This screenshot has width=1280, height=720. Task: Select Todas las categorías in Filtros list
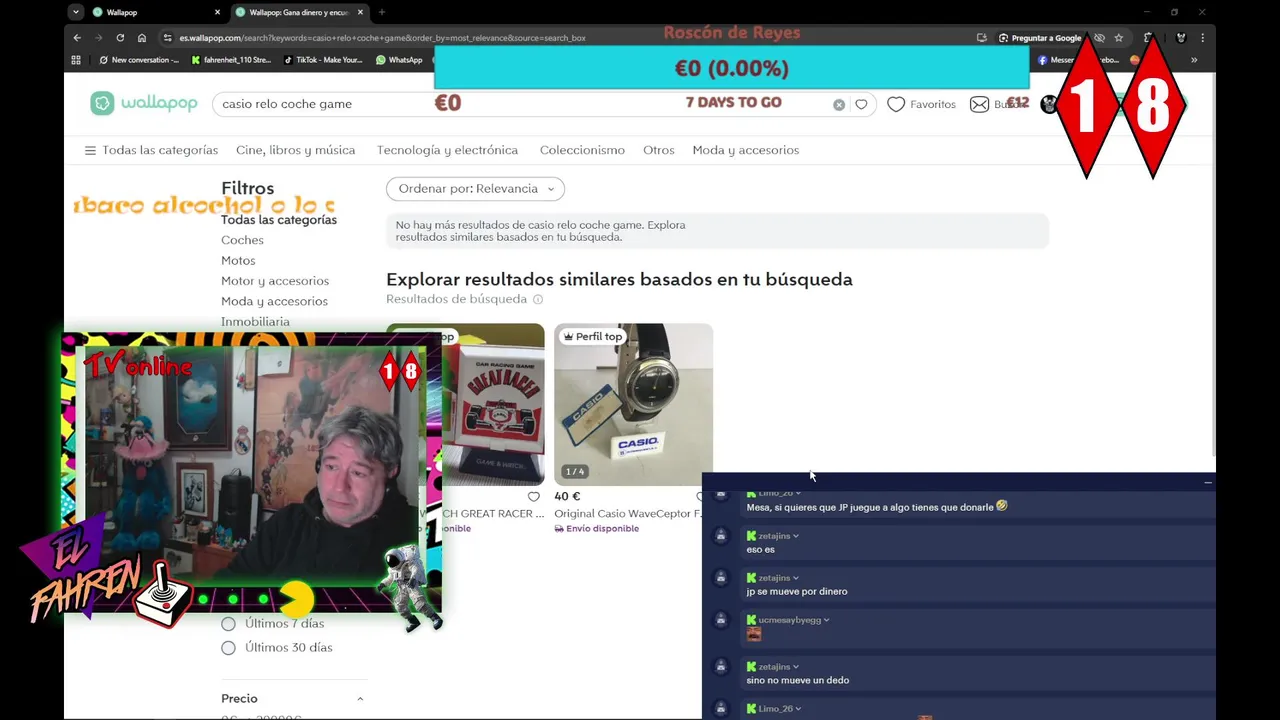click(x=279, y=220)
